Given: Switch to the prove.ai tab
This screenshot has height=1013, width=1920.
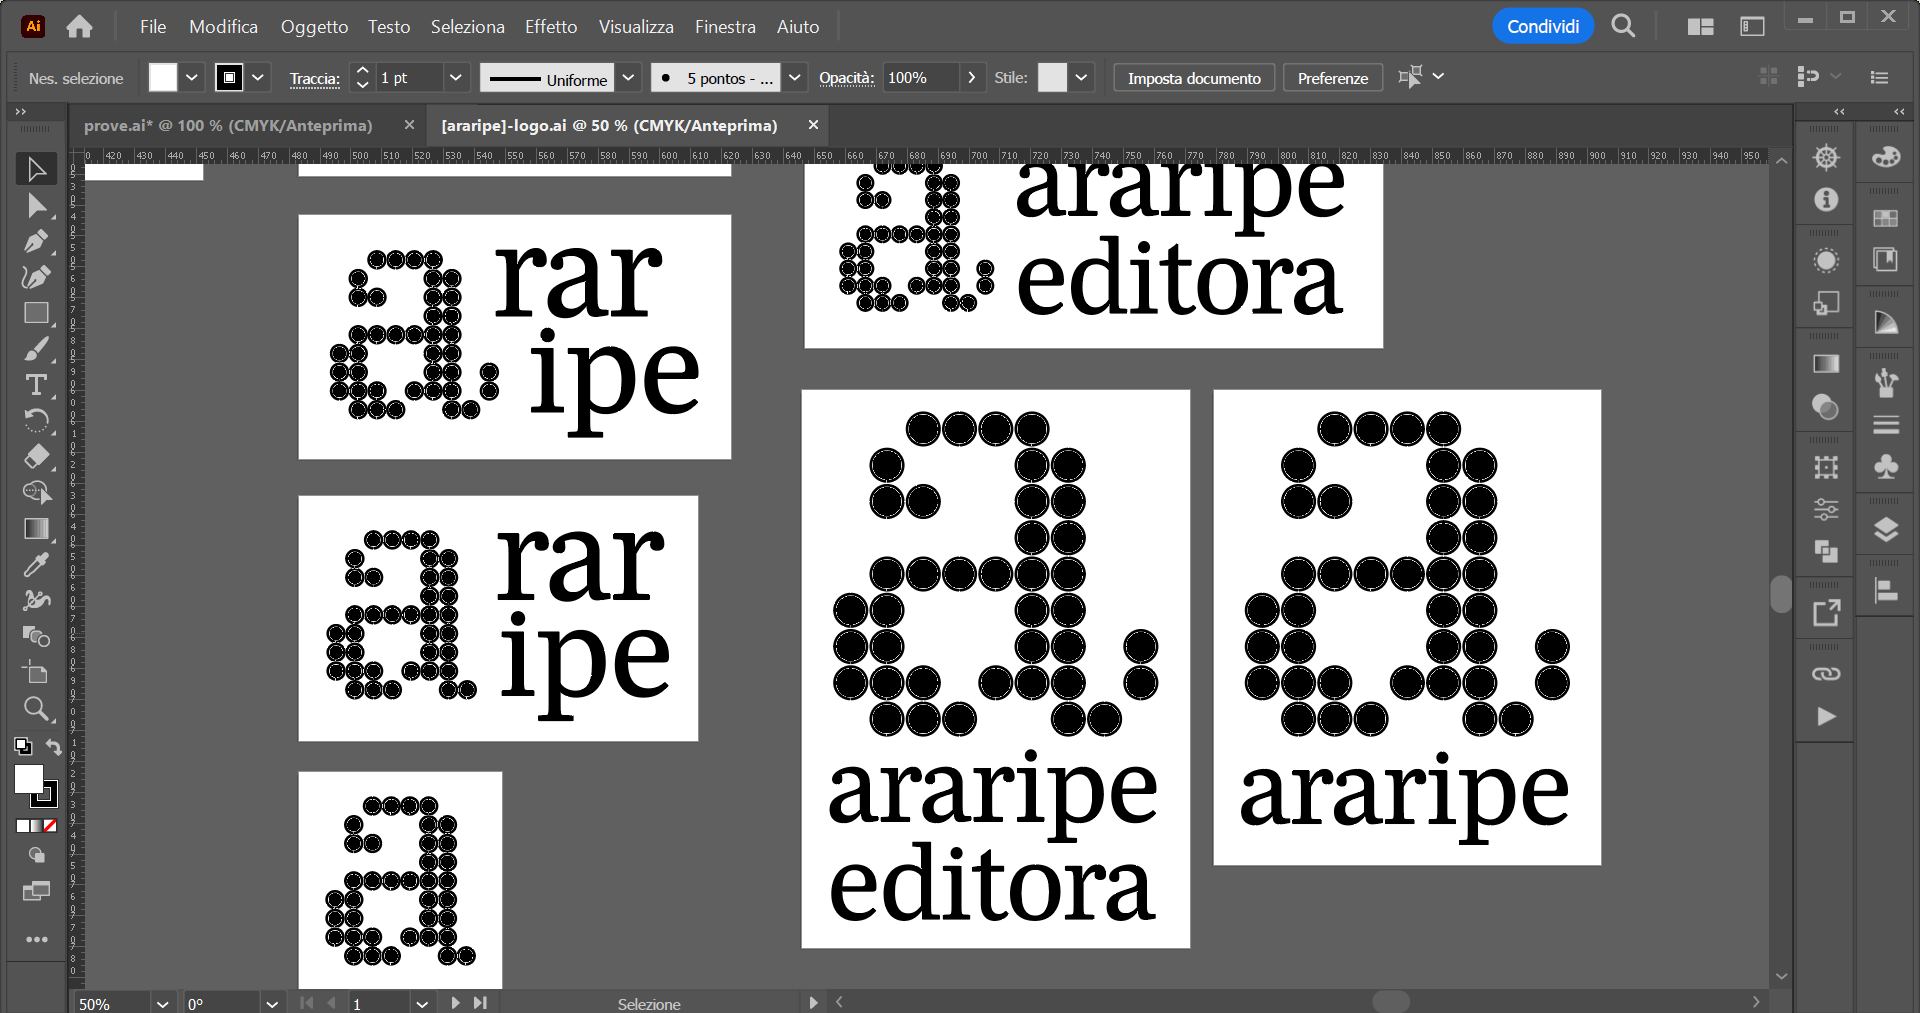Looking at the screenshot, I should [x=228, y=126].
